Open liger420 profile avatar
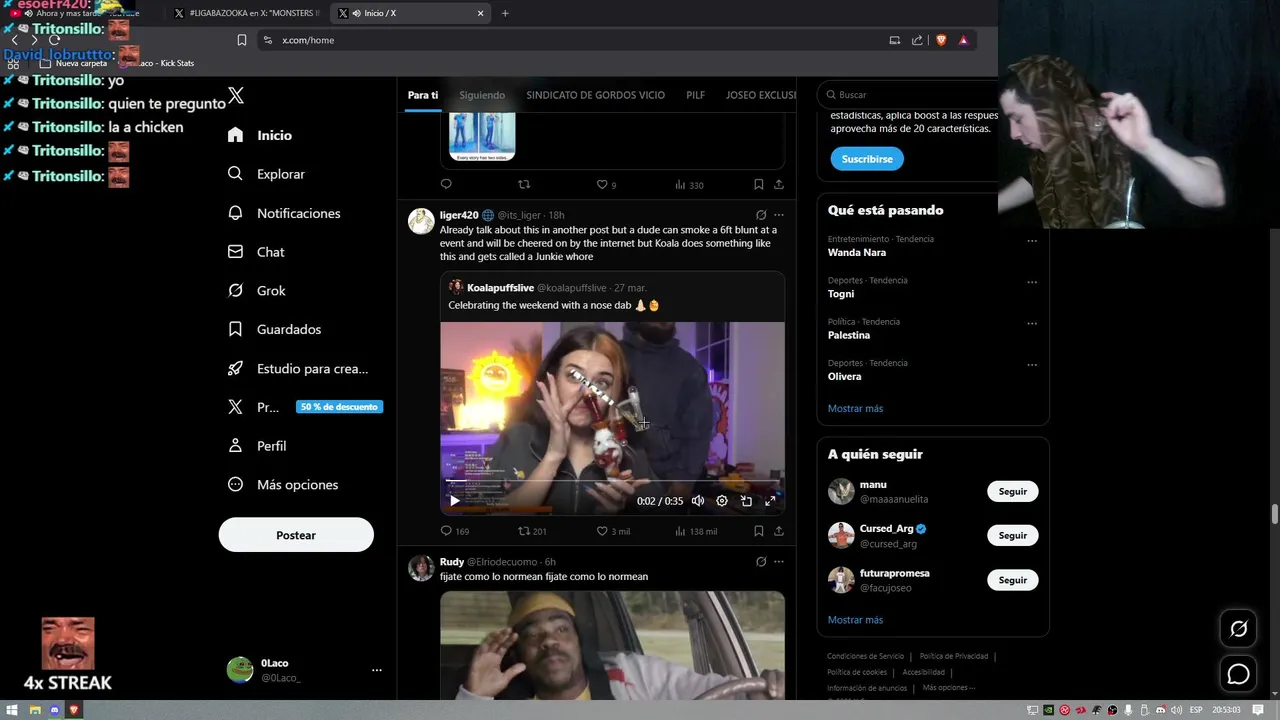 421,221
